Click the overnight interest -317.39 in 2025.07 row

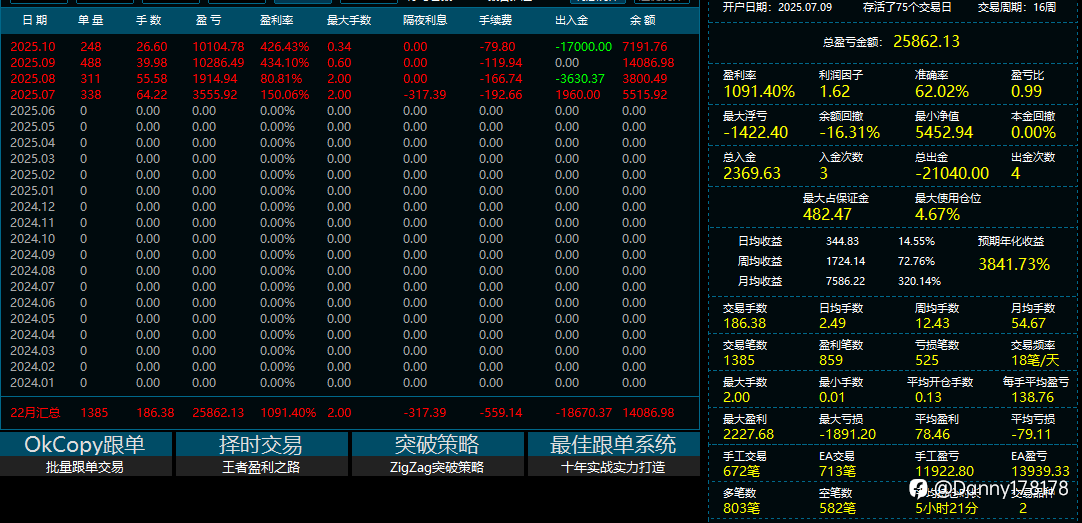(x=425, y=95)
